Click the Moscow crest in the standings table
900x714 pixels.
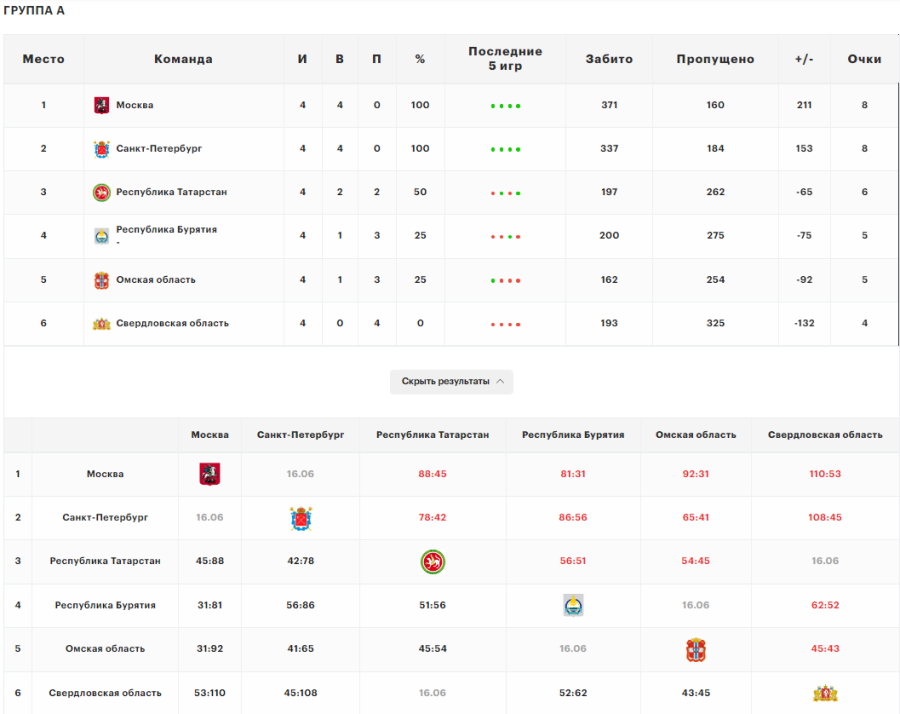101,105
